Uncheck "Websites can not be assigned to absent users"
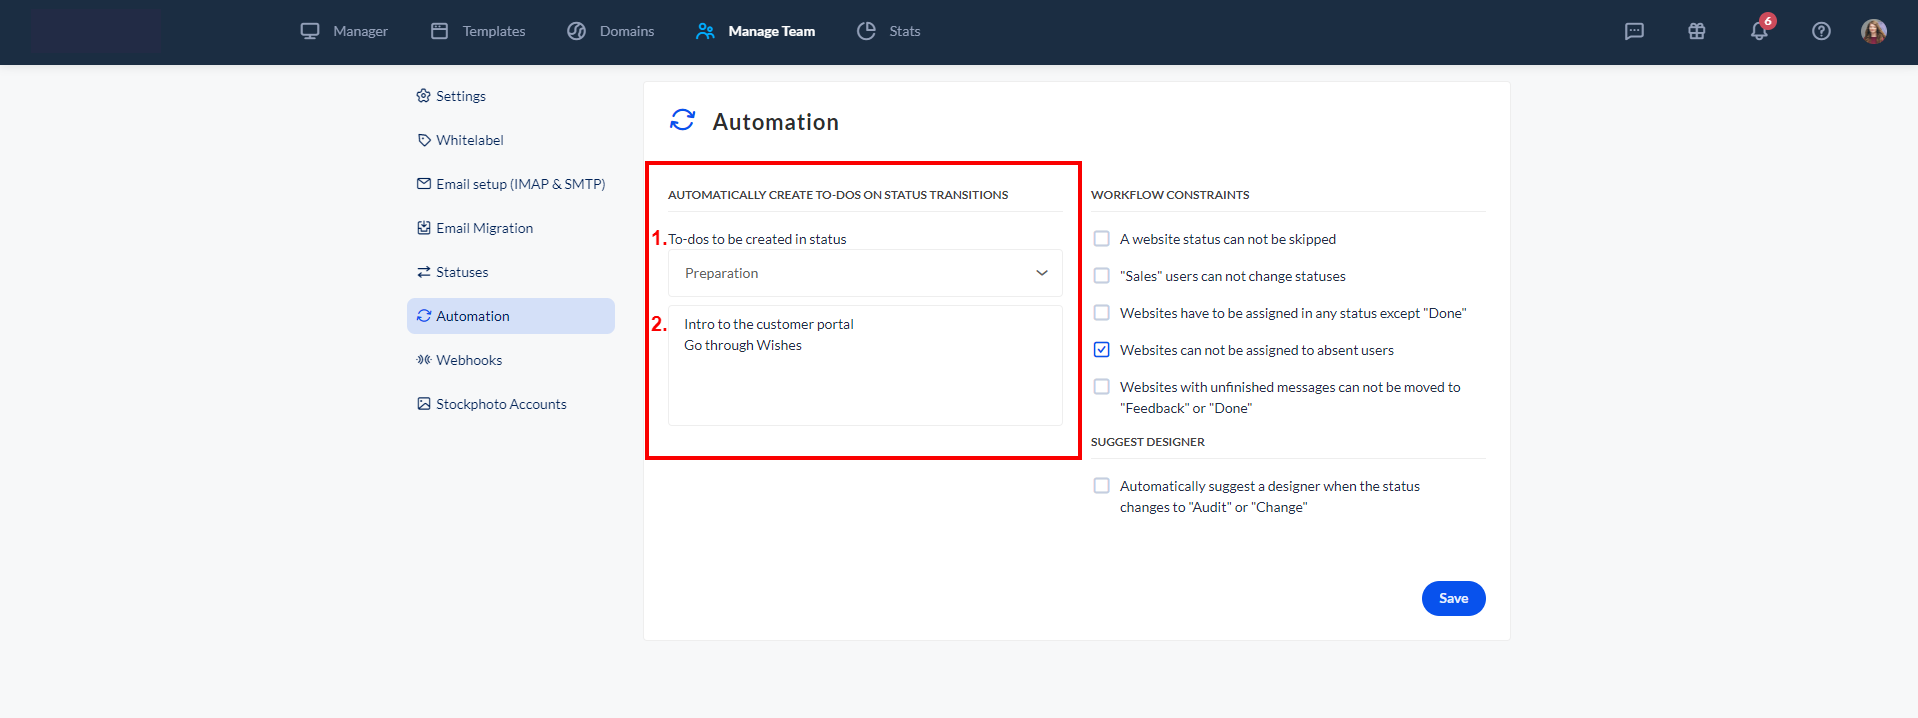The height and width of the screenshot is (718, 1918). pyautogui.click(x=1101, y=350)
